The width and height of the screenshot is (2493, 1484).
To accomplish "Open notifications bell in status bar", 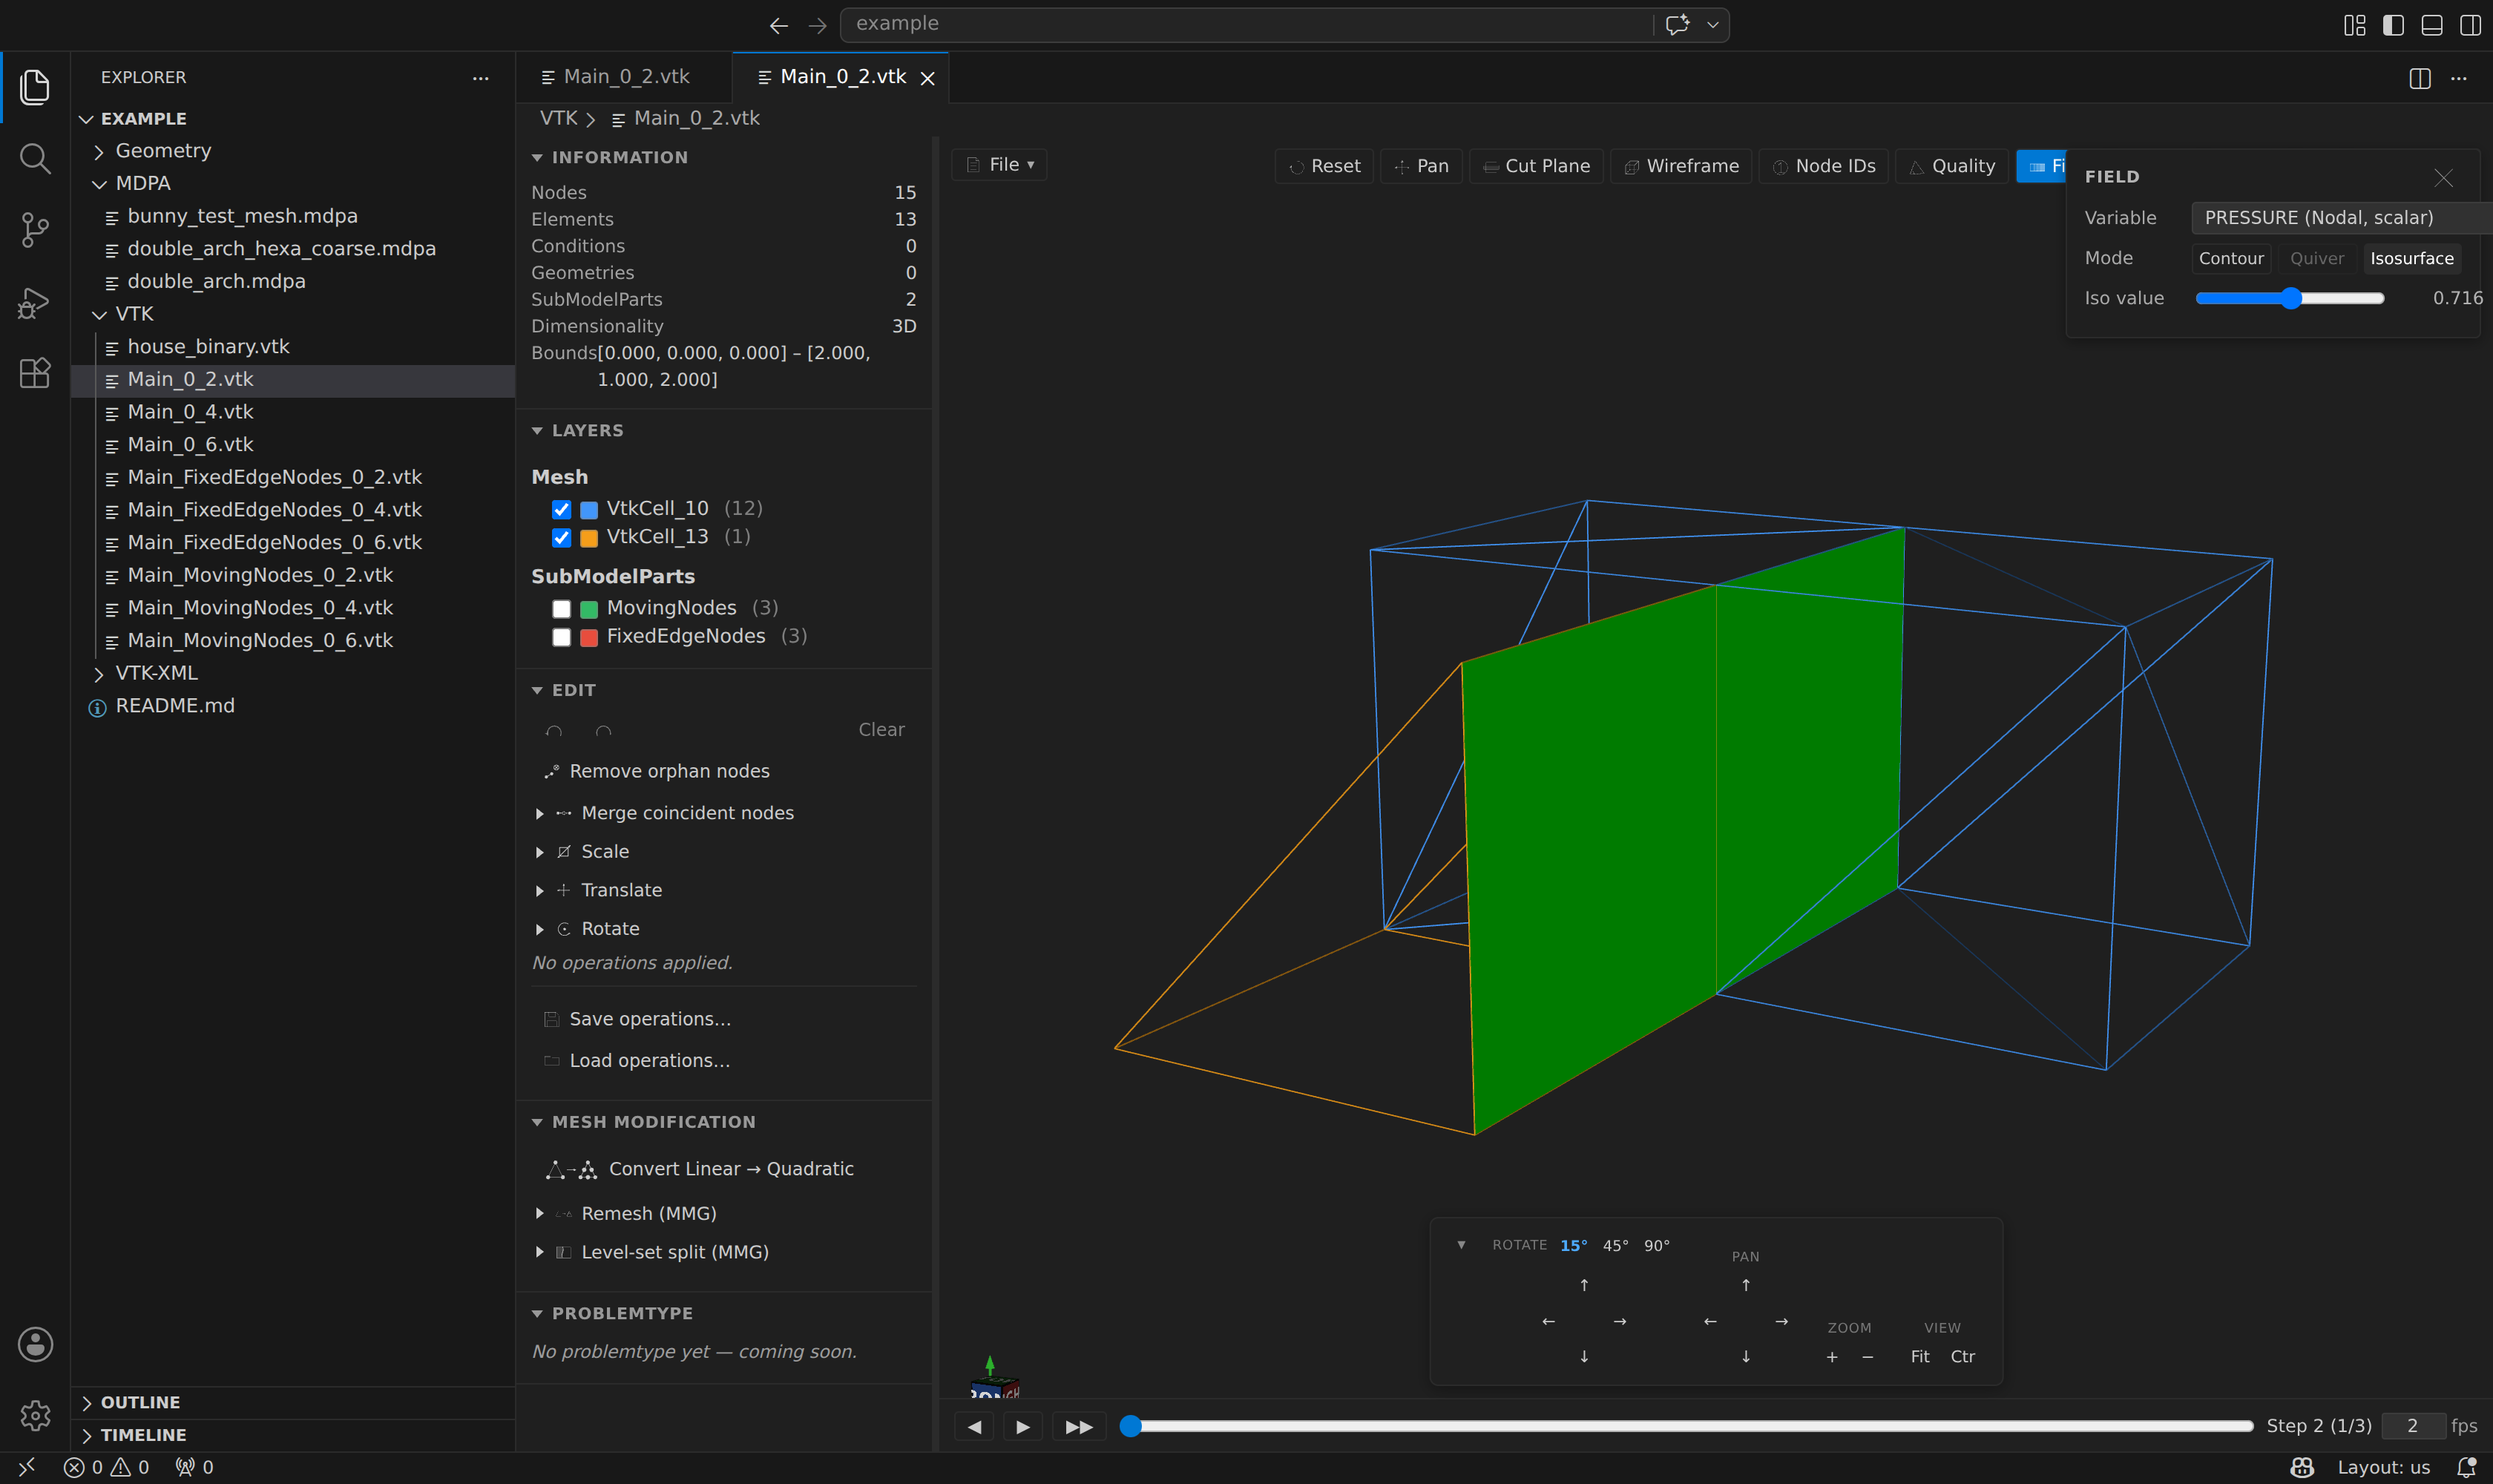I will pos(2467,1467).
